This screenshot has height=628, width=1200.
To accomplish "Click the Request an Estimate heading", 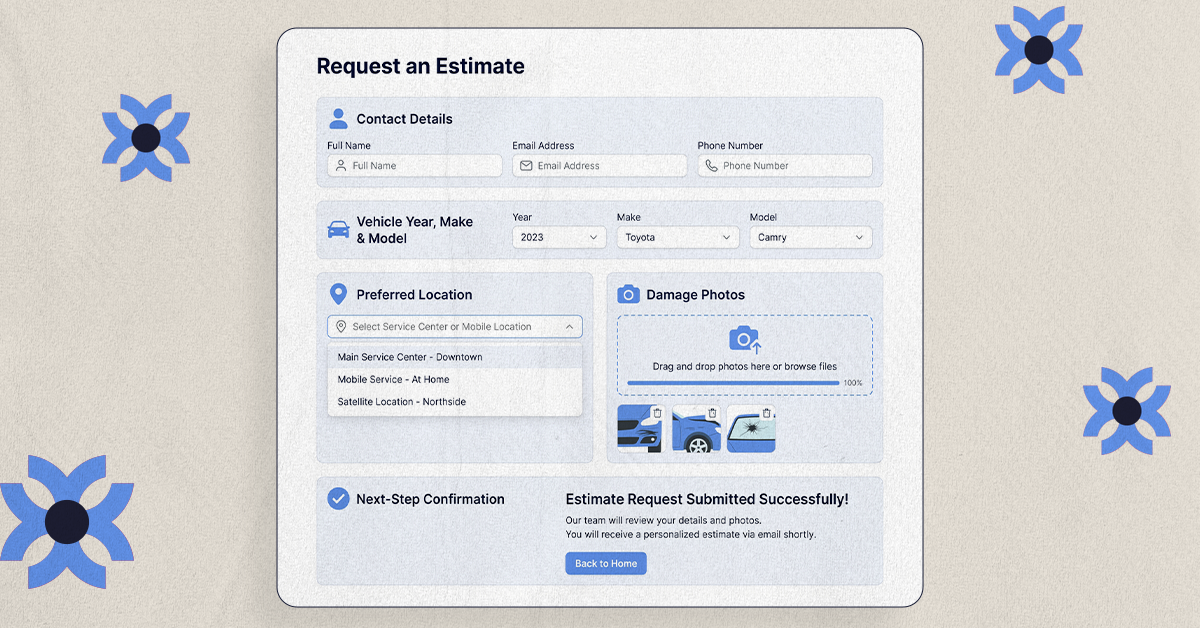I will coord(420,66).
